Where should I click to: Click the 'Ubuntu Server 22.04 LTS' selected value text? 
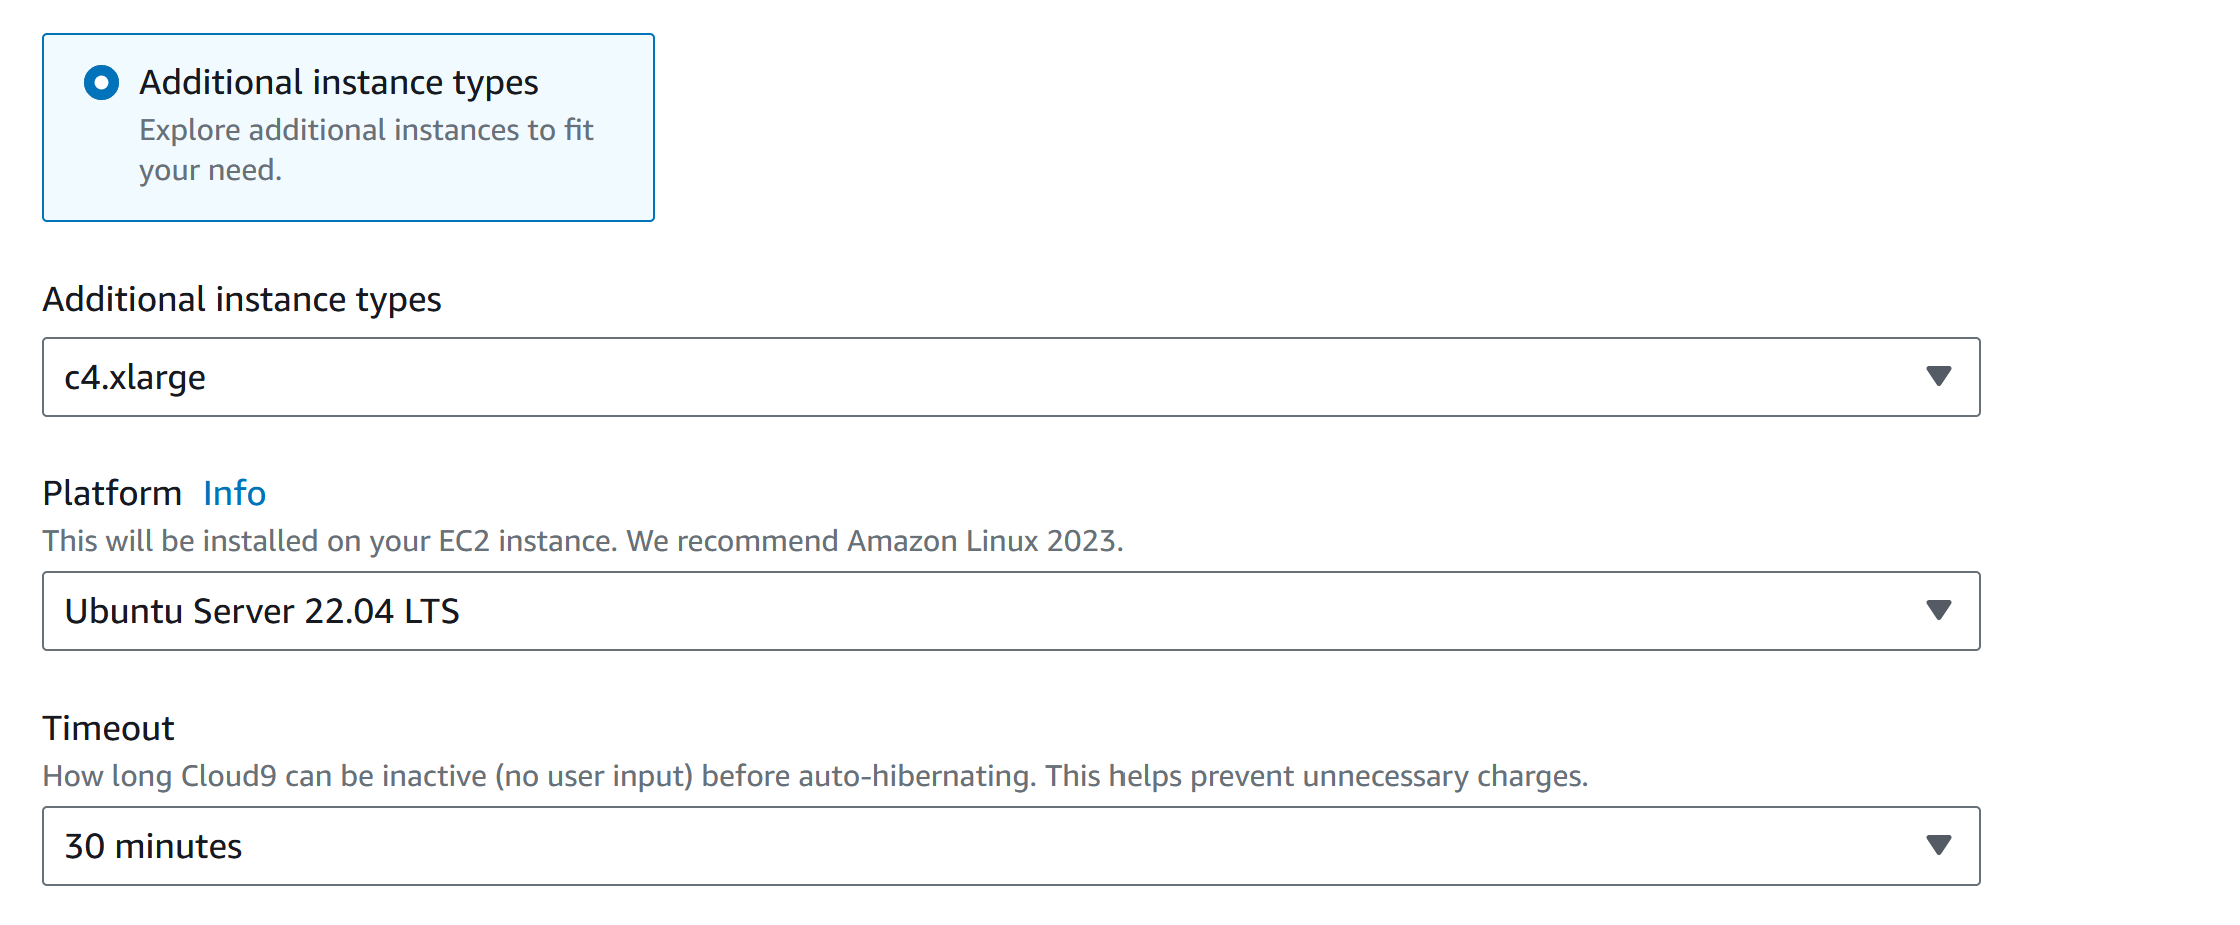[x=262, y=611]
